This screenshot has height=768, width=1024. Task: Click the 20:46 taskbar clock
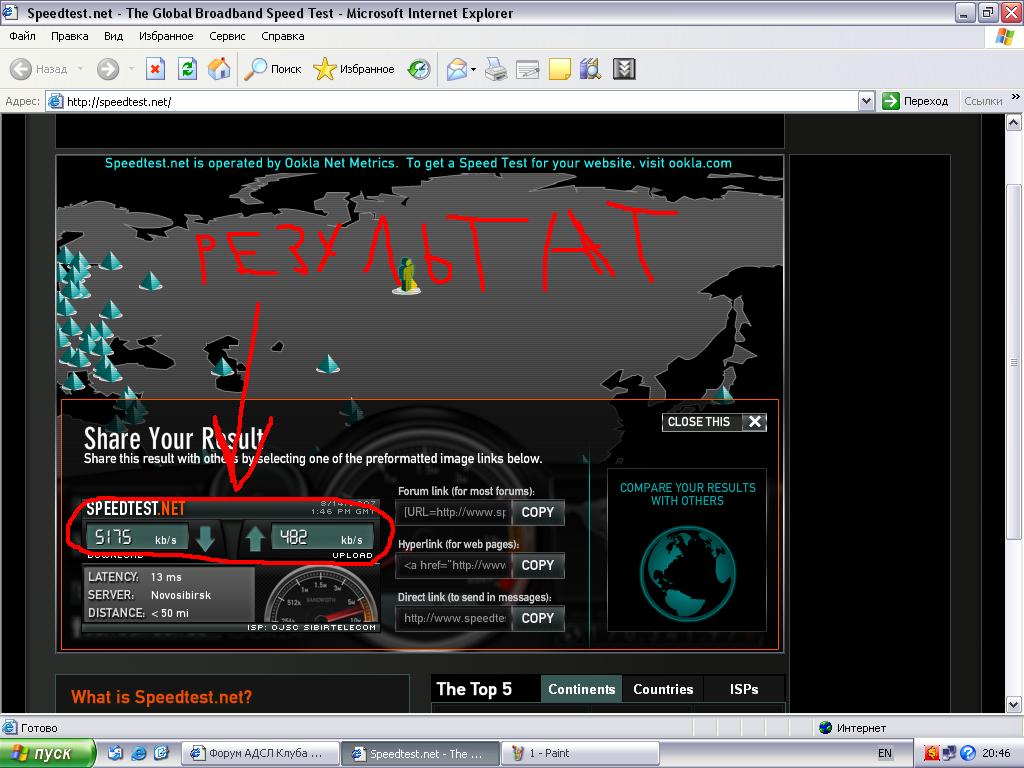[996, 753]
